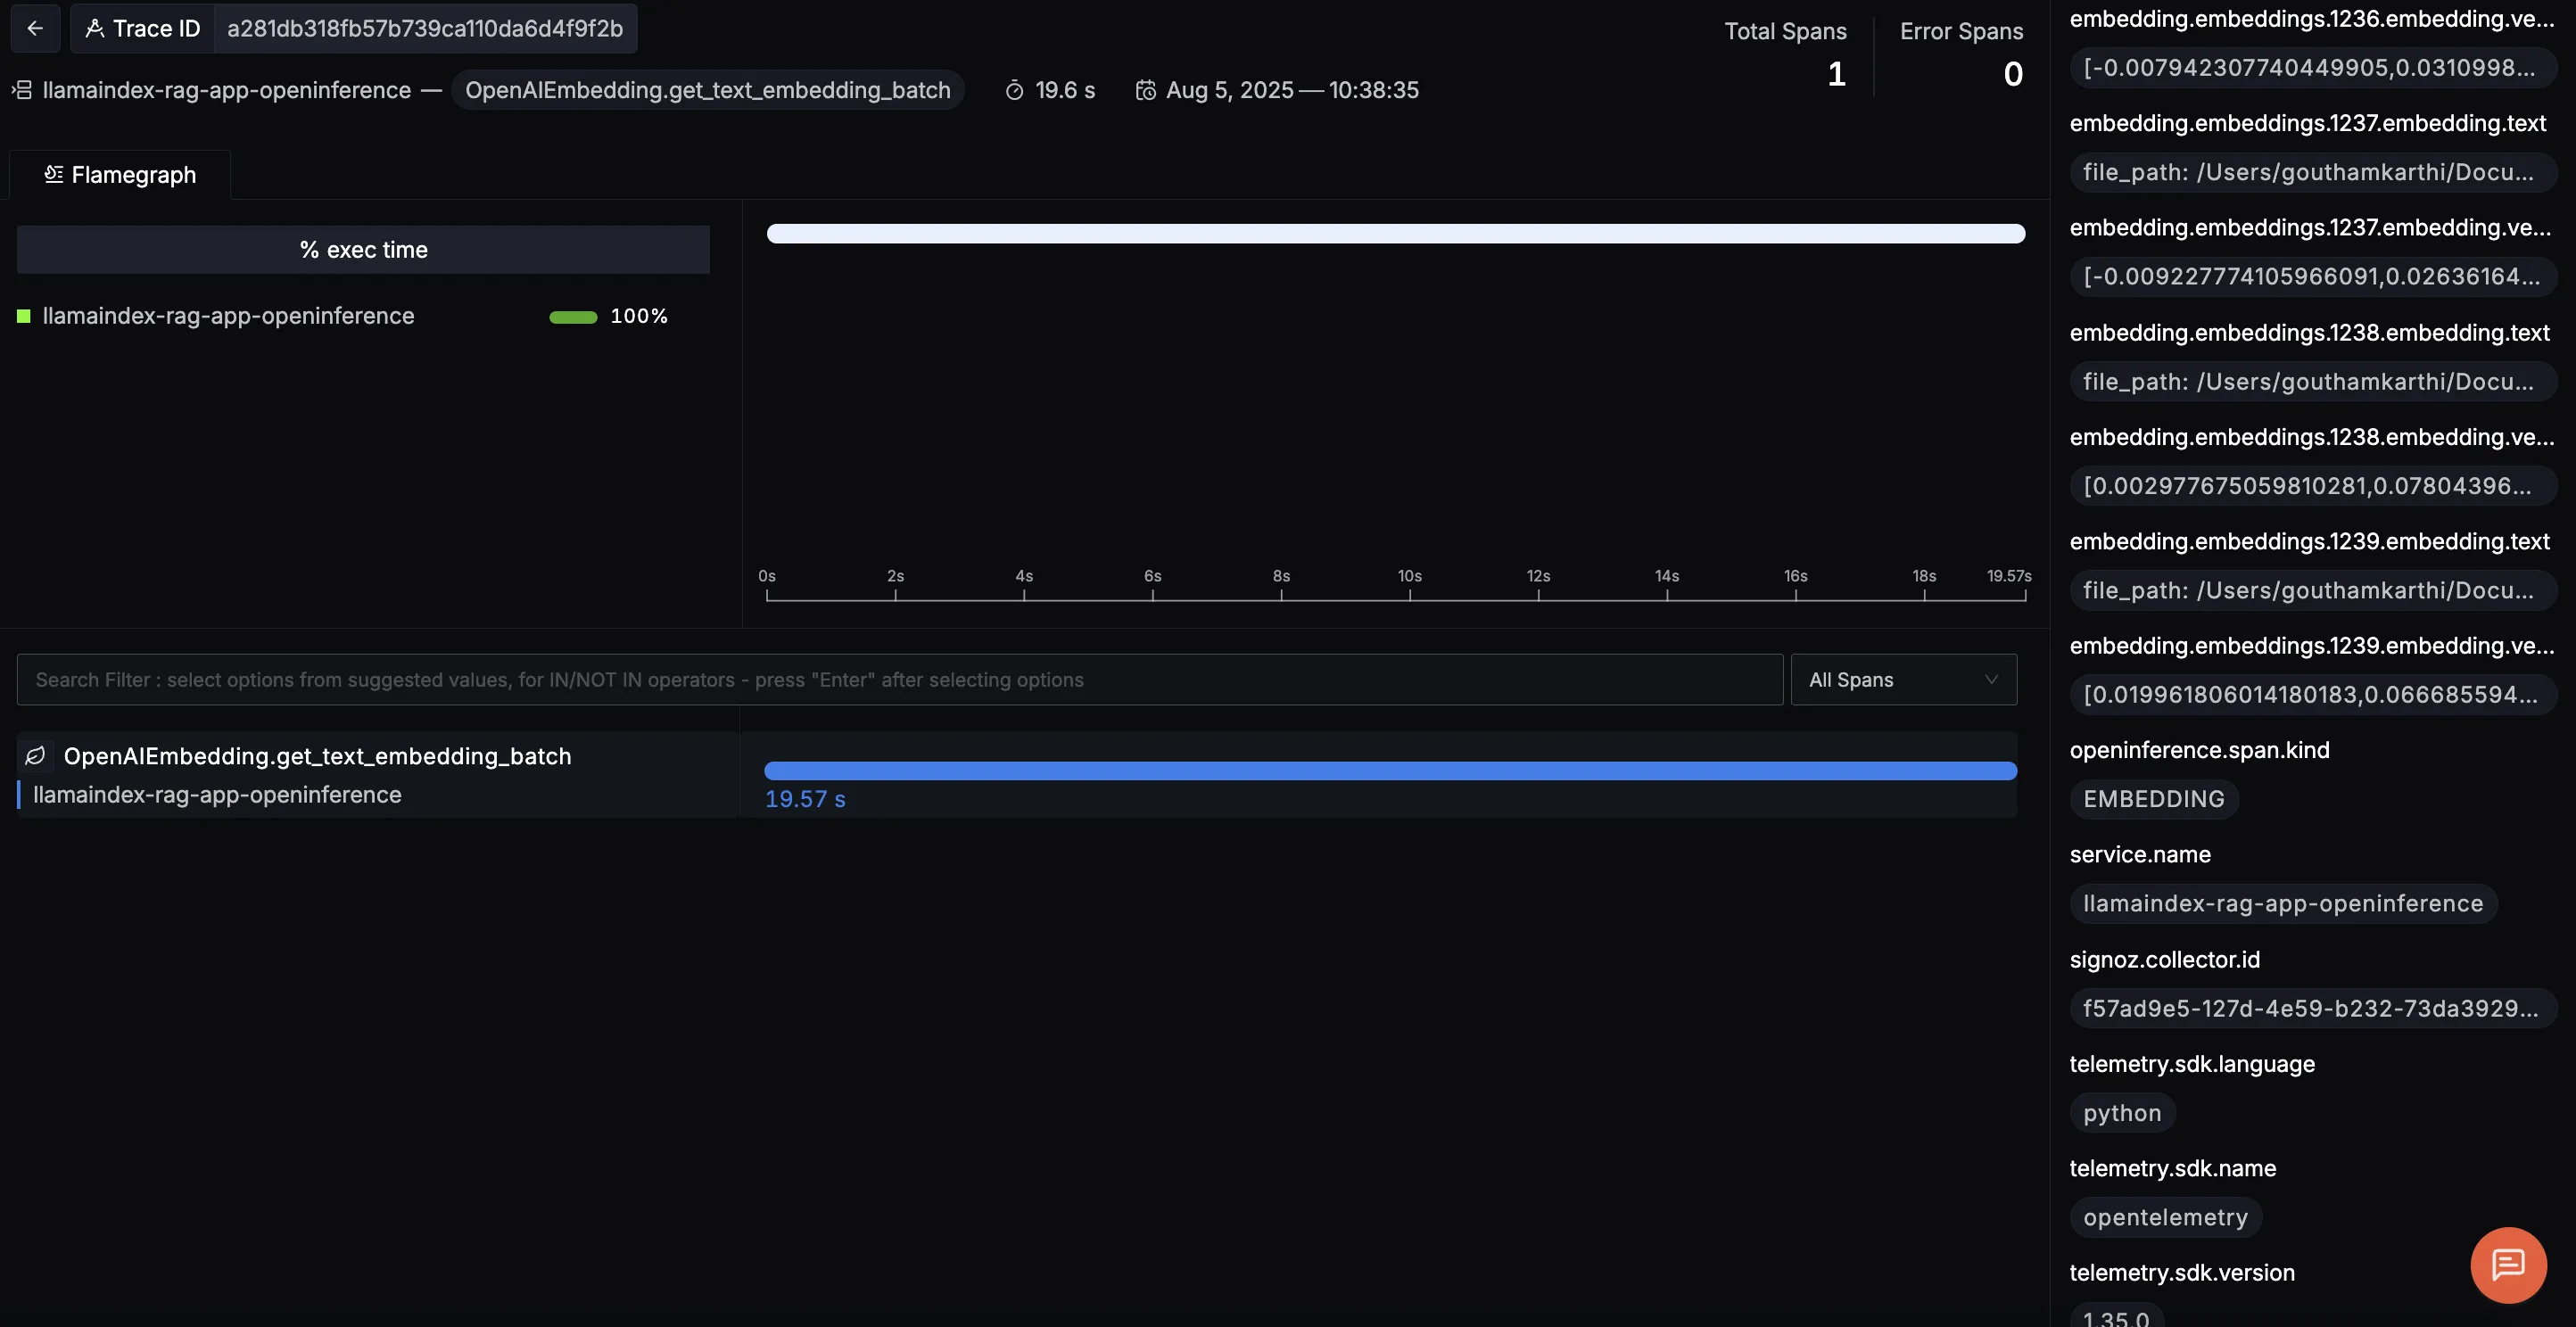Image resolution: width=2576 pixels, height=1327 pixels.
Task: Click the vector value starting [0.01996180...
Action: click(x=2312, y=694)
